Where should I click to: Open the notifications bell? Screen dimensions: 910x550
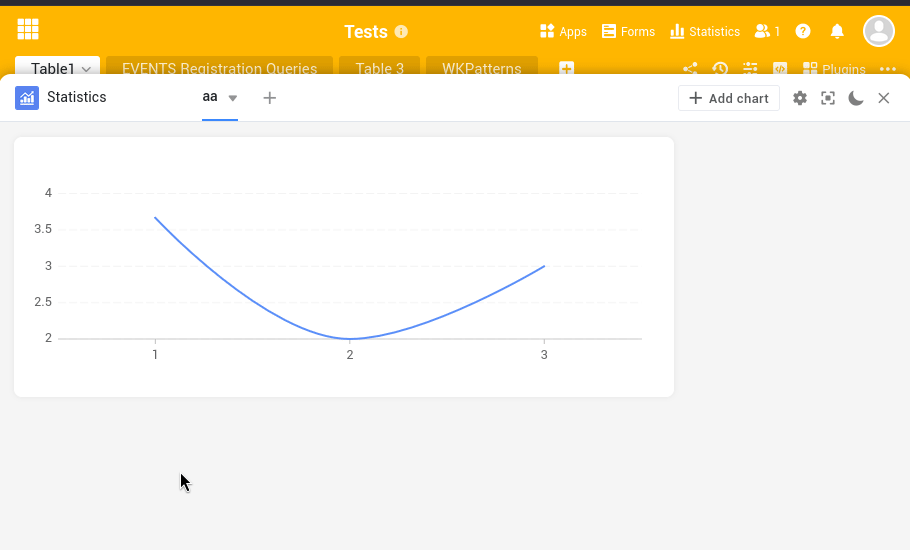(838, 32)
